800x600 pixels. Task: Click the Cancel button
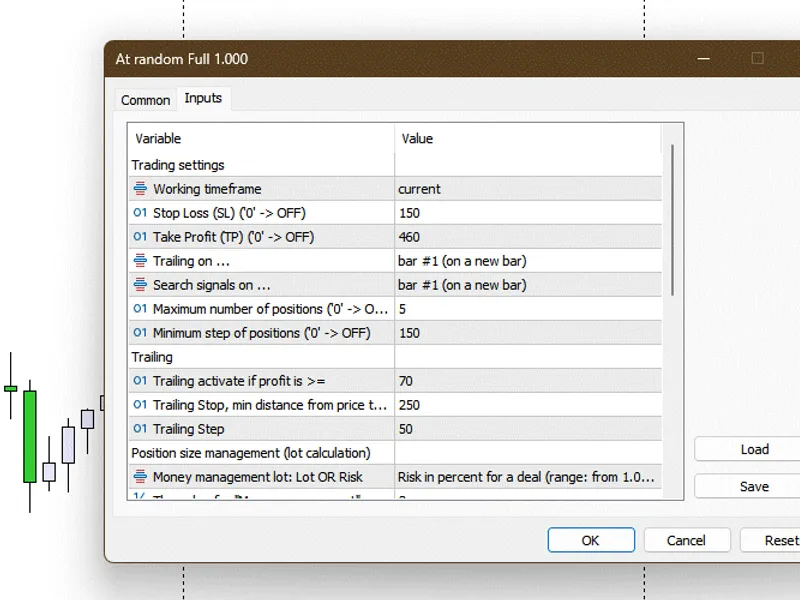pos(687,540)
